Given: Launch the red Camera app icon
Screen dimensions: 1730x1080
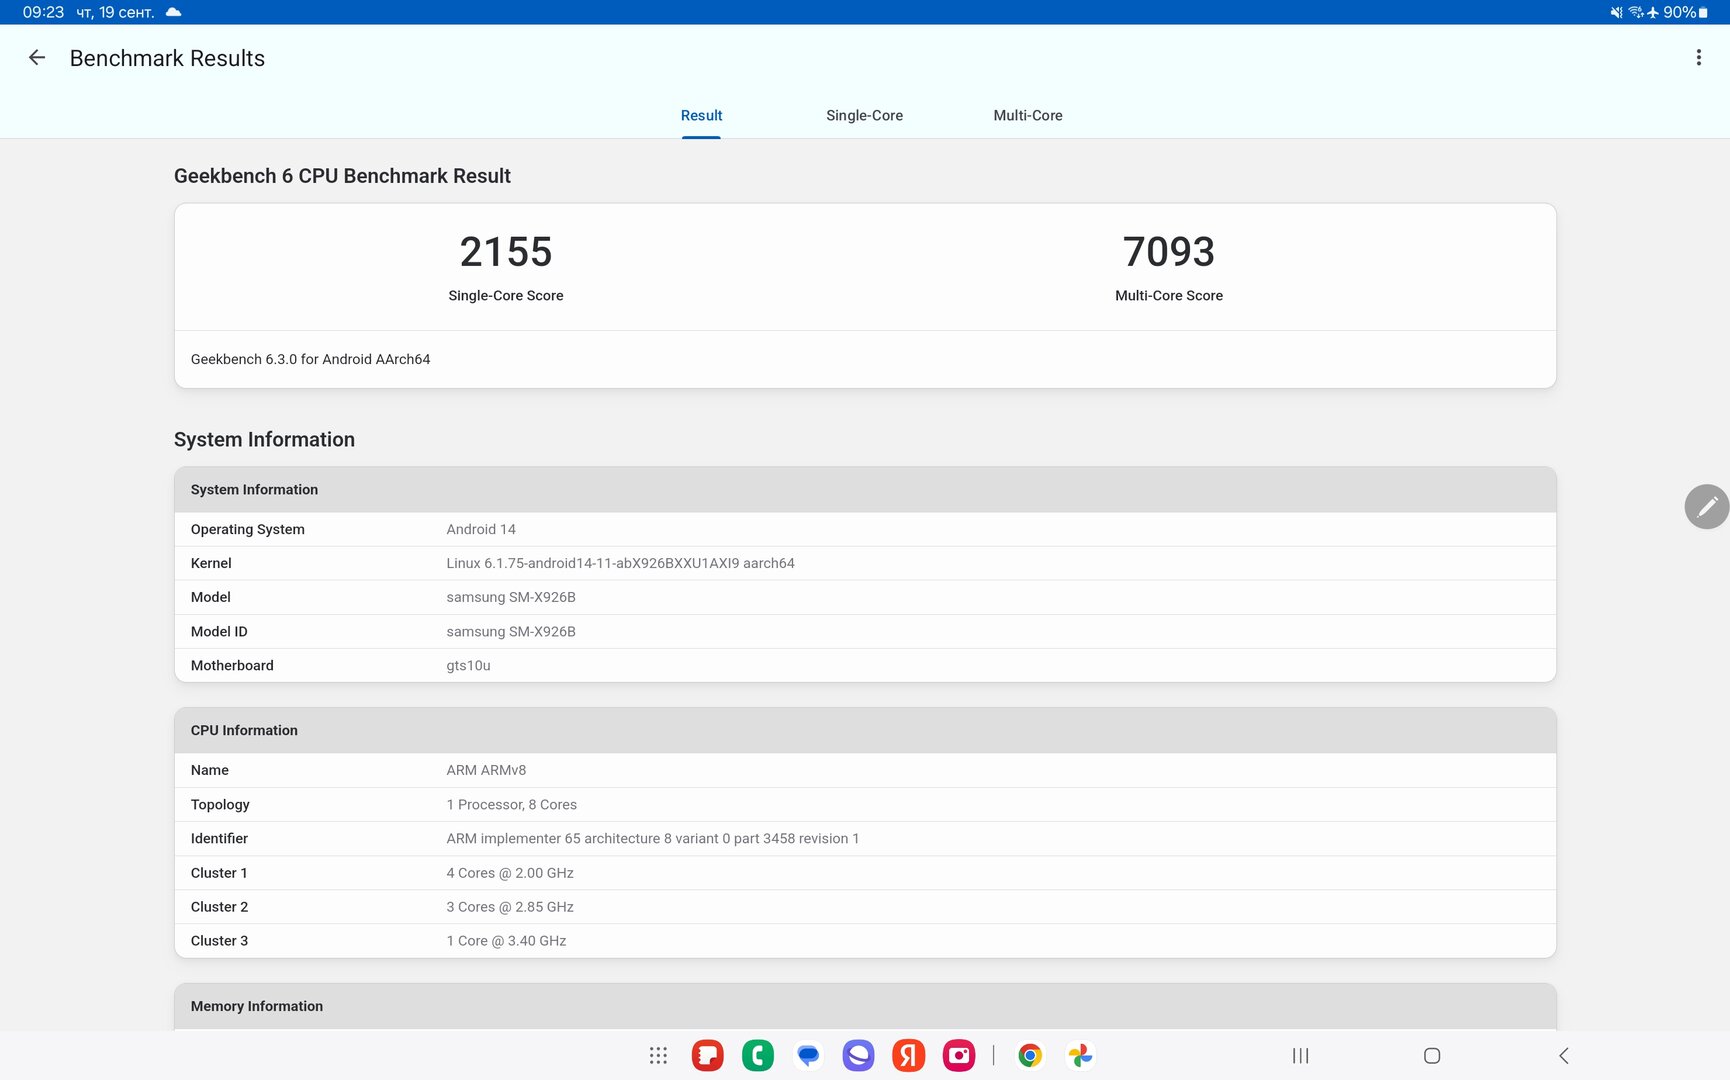Looking at the screenshot, I should [x=959, y=1056].
